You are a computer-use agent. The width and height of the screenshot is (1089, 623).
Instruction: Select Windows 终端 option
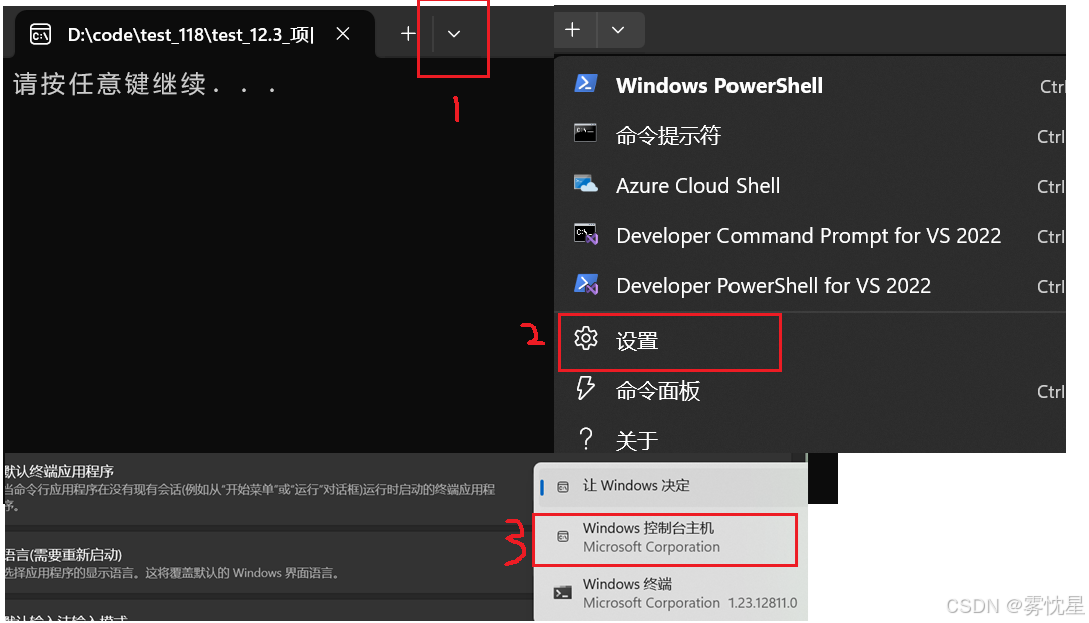point(670,593)
